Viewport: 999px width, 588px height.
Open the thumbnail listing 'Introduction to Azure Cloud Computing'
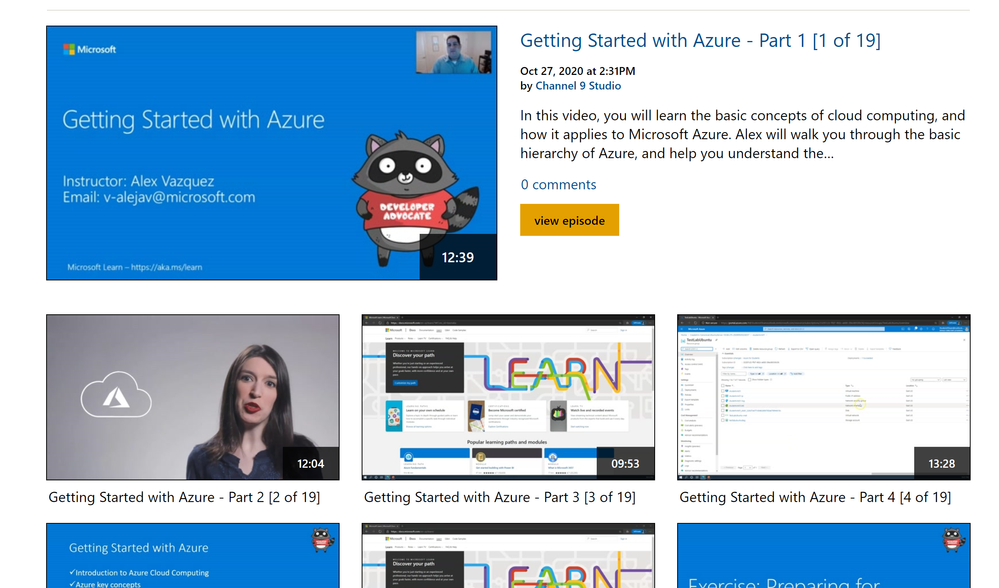pyautogui.click(x=193, y=556)
